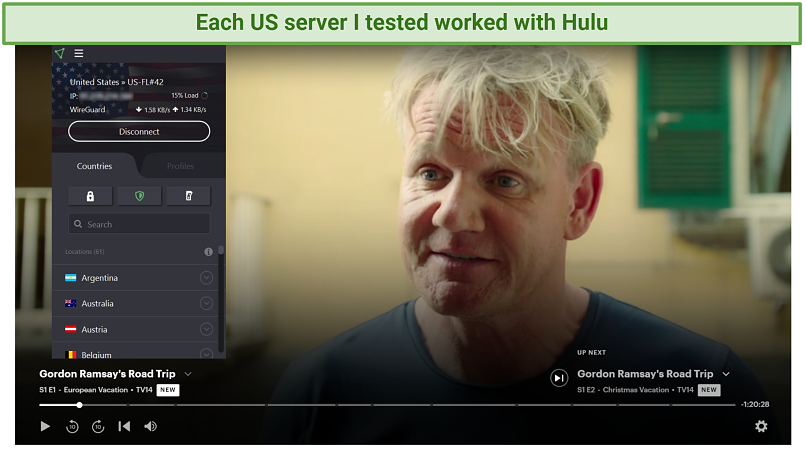This screenshot has width=806, height=453.
Task: Select Argentina country row
Action: [135, 278]
